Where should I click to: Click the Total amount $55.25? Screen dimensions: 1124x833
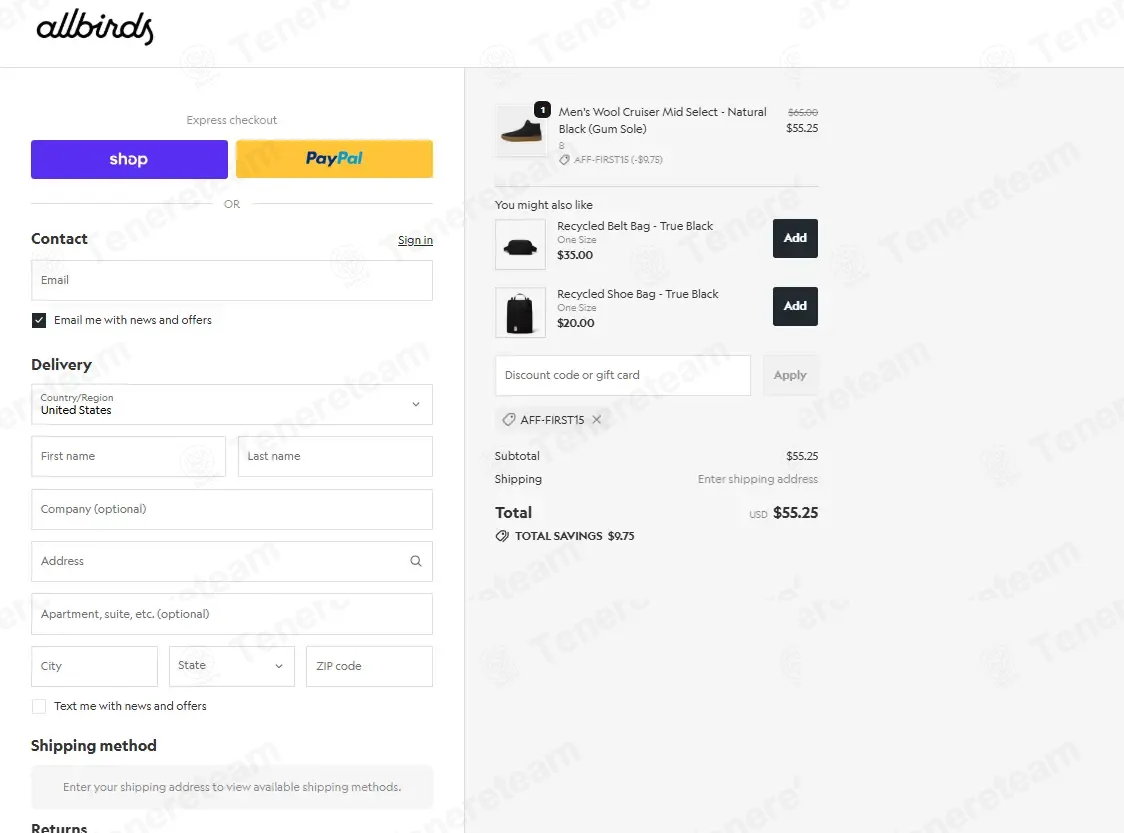click(x=796, y=513)
